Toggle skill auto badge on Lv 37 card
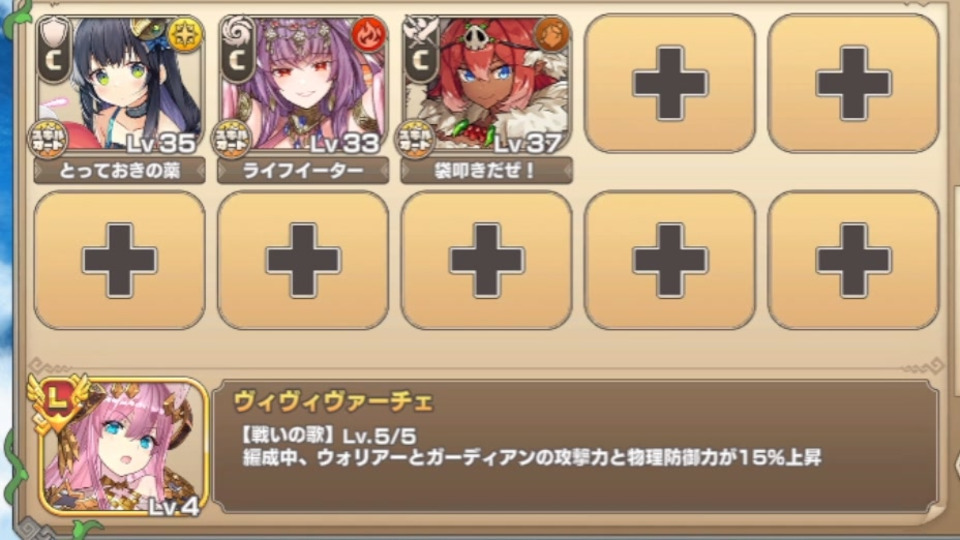This screenshot has width=960, height=540. pyautogui.click(x=415, y=139)
